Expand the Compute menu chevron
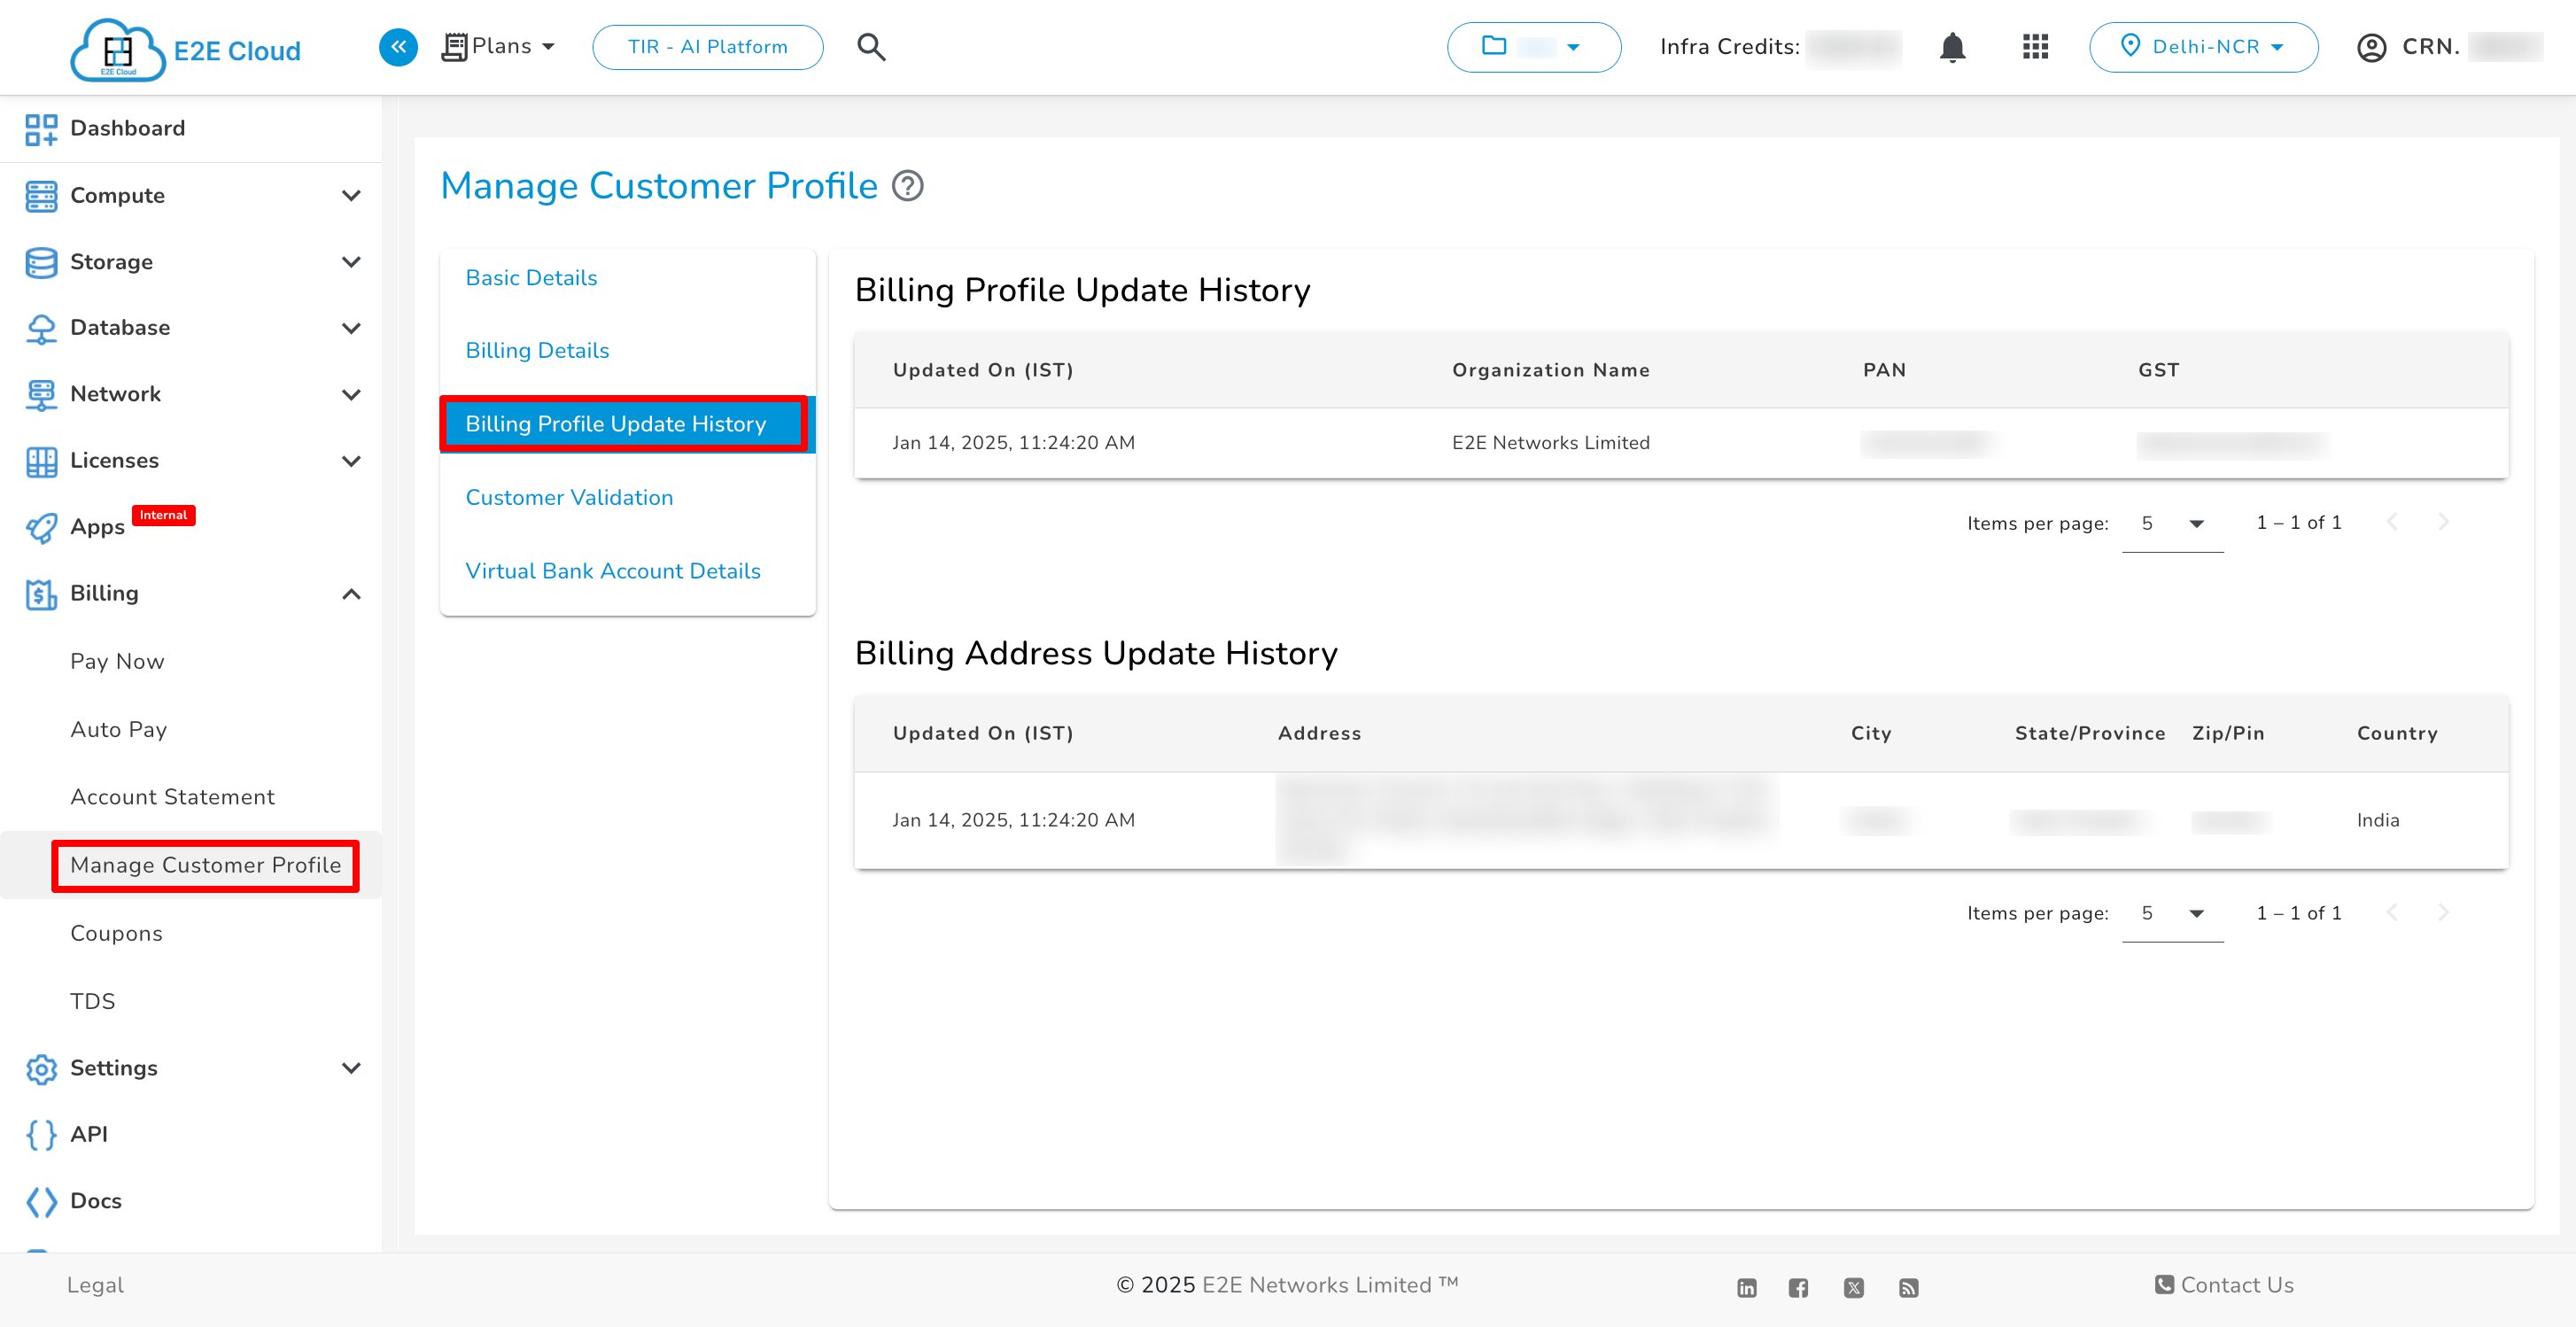The height and width of the screenshot is (1327, 2576). 351,196
